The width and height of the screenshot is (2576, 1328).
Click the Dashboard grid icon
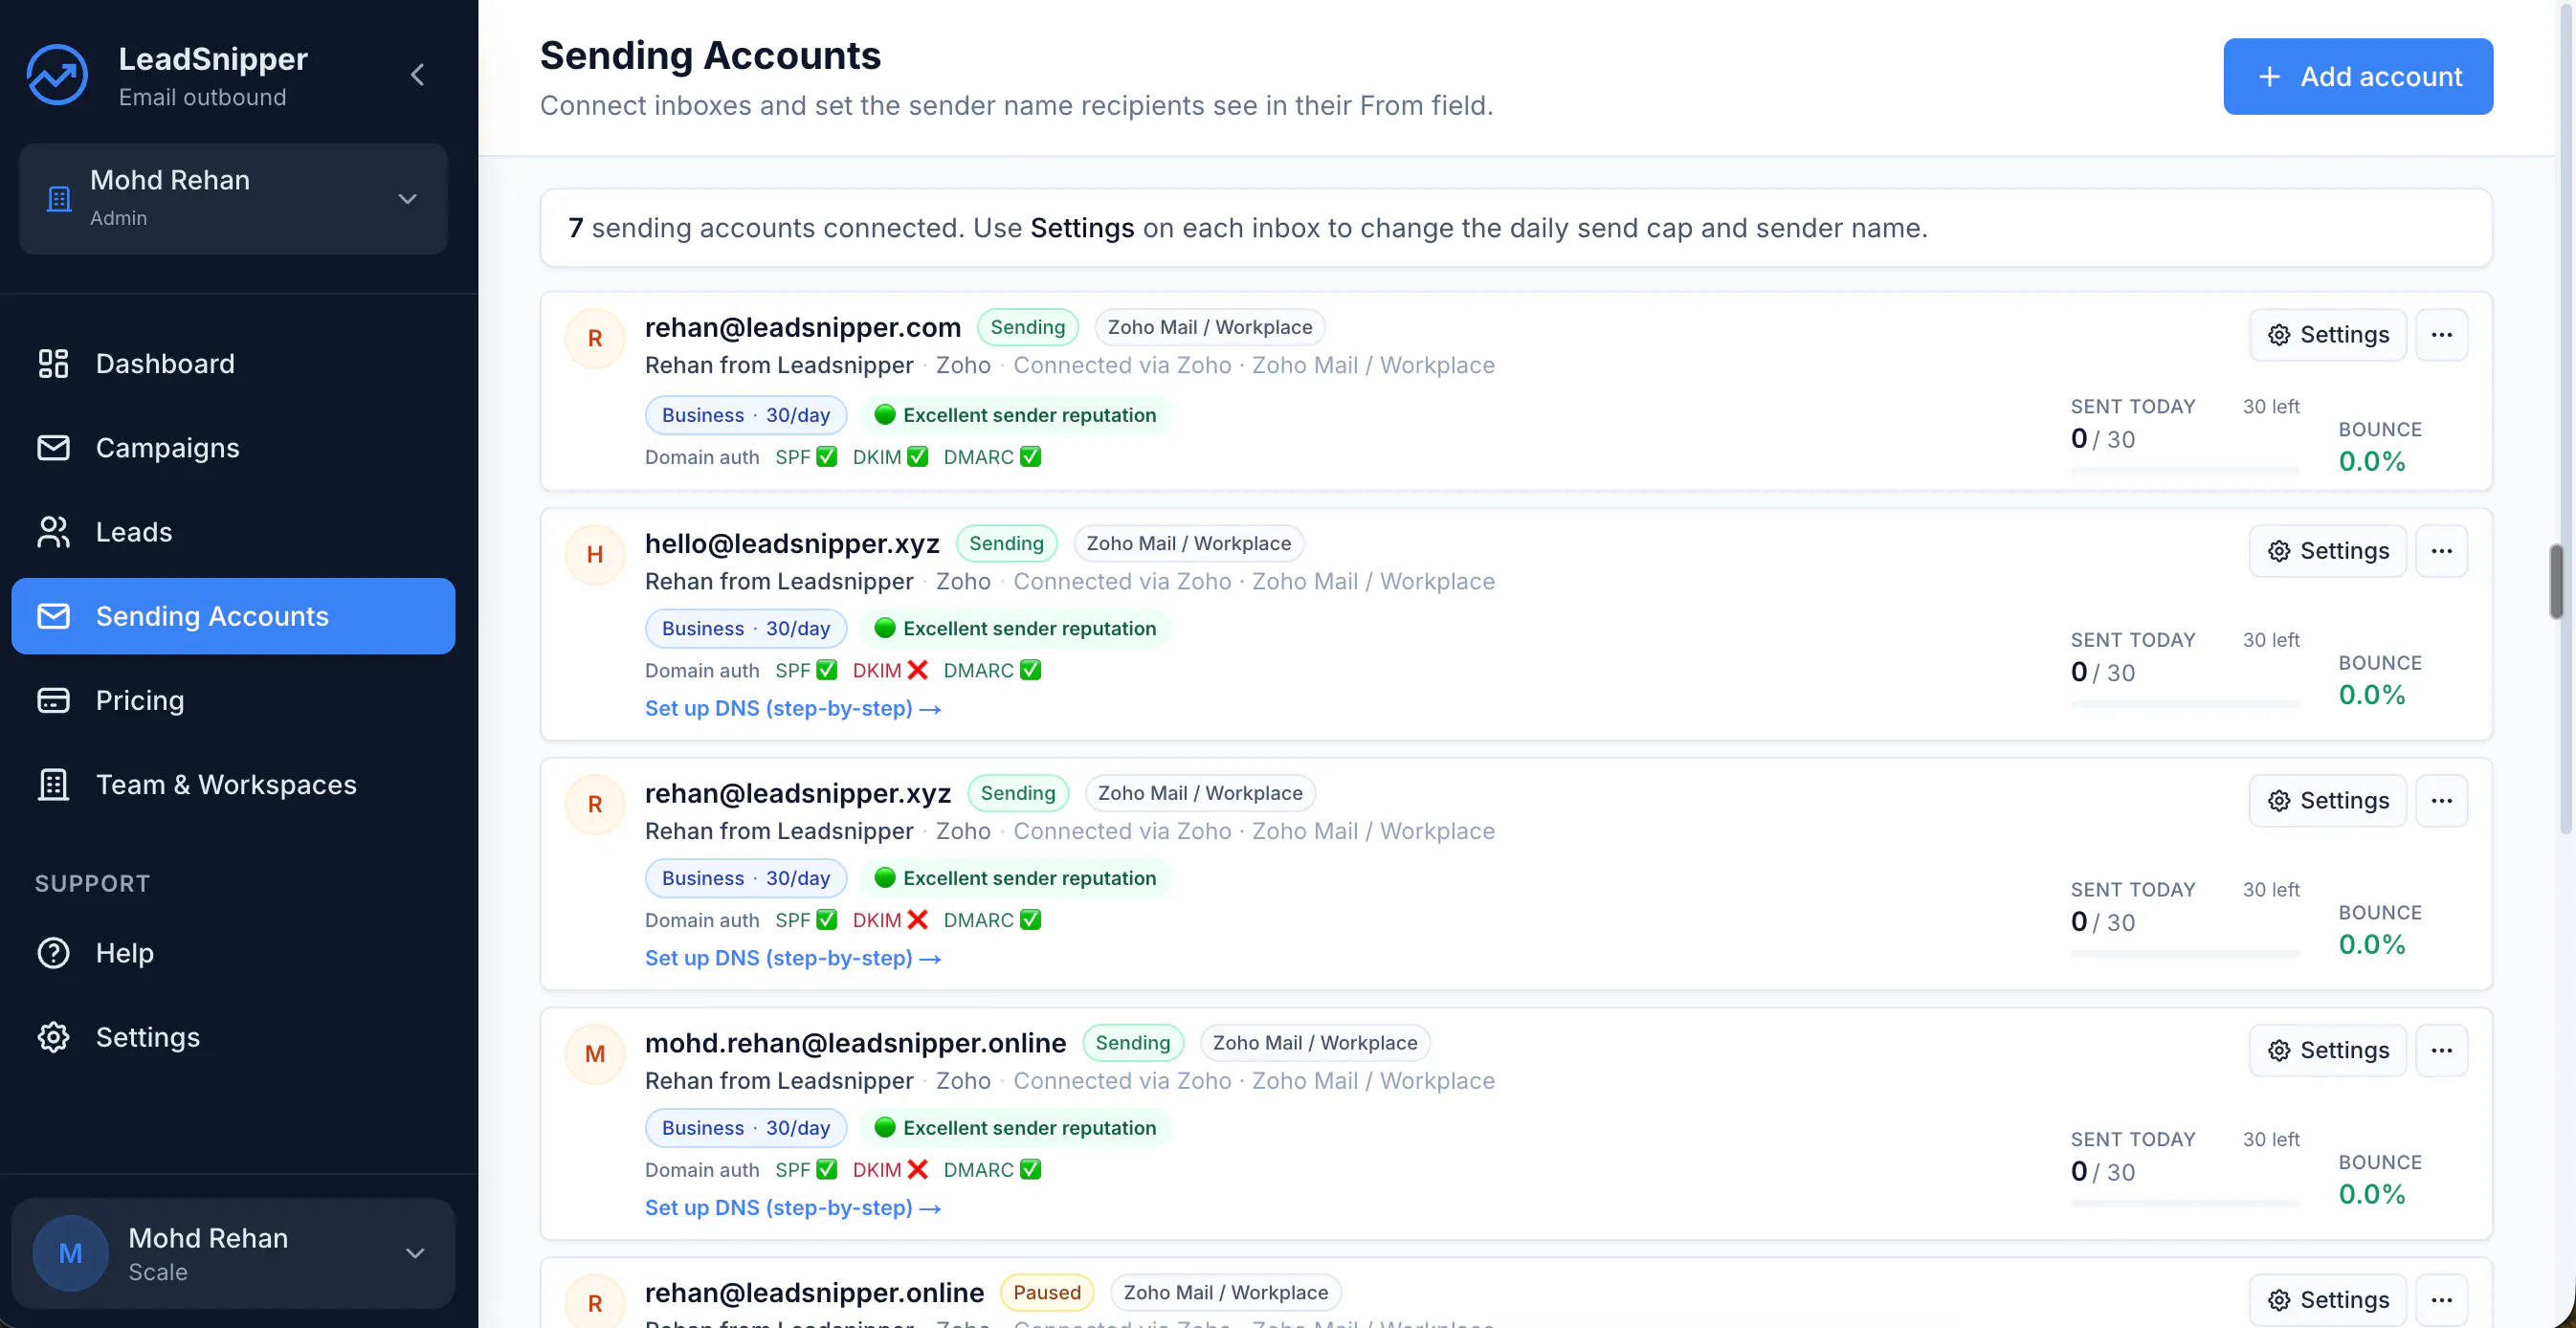click(53, 363)
